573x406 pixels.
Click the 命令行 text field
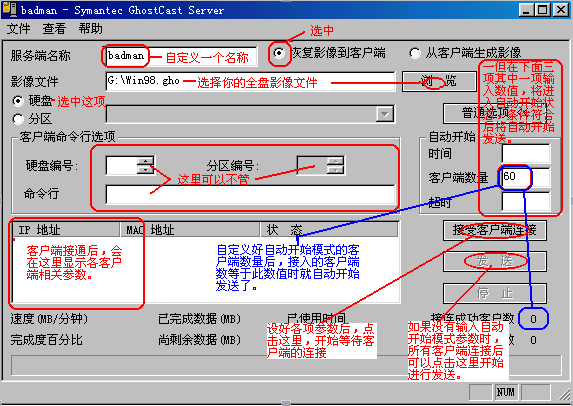pos(250,194)
